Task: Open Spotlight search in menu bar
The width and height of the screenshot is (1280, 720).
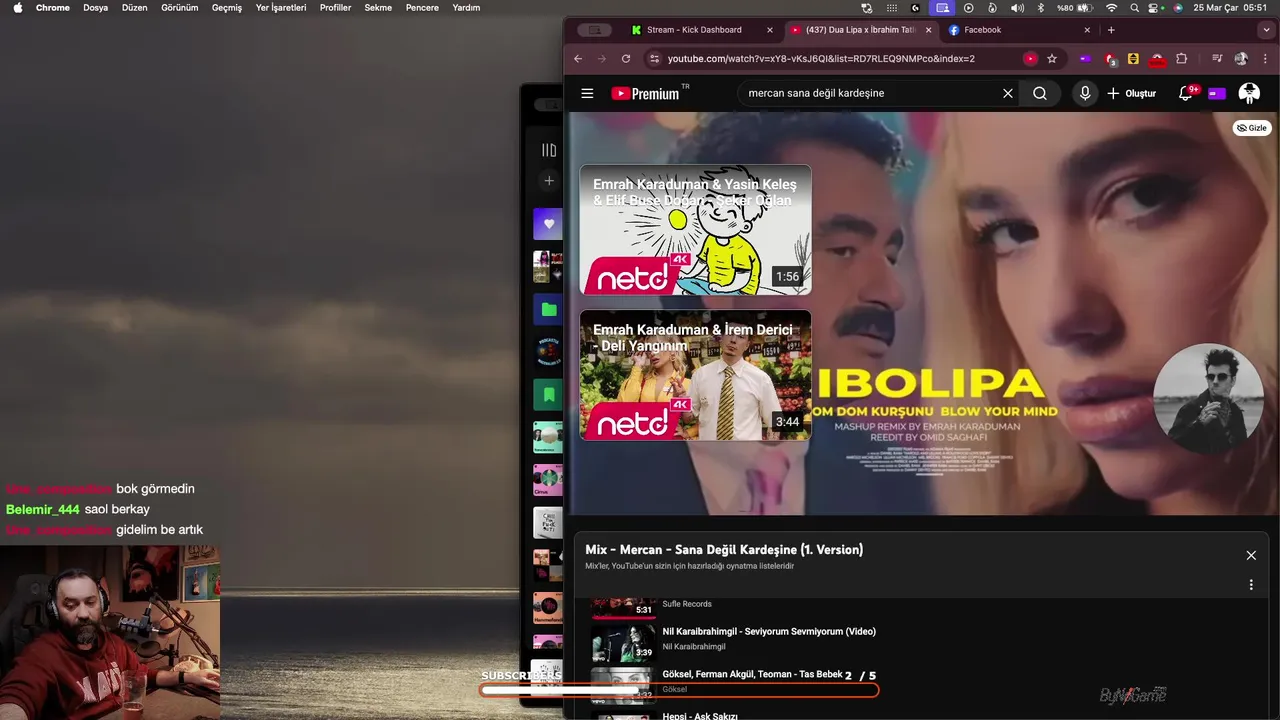Action: coord(1135,7)
